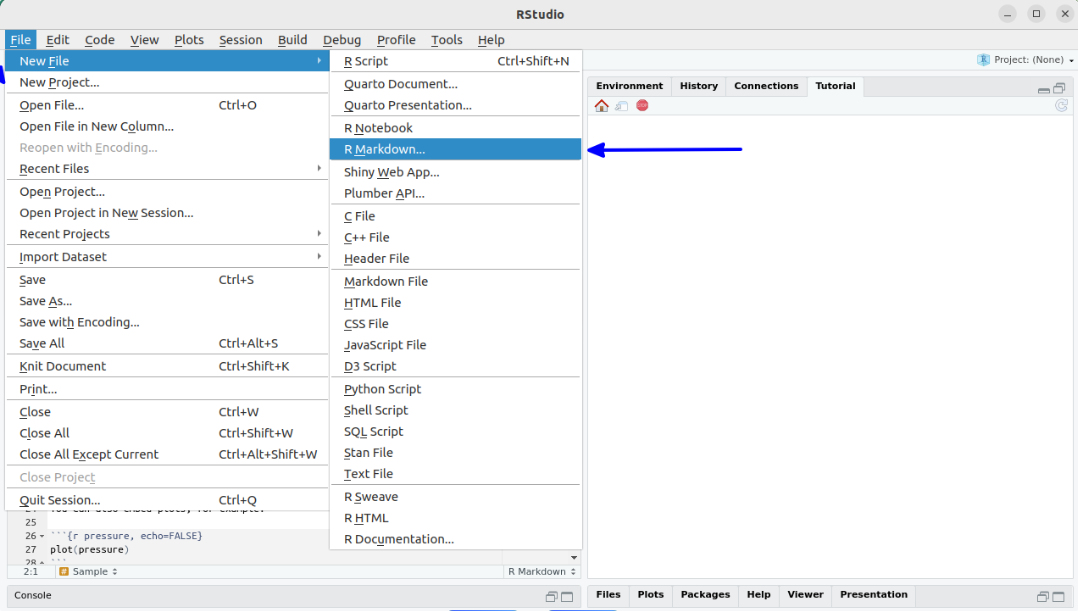Open the View menu
Screen dimensions: 1078x611
click(144, 40)
